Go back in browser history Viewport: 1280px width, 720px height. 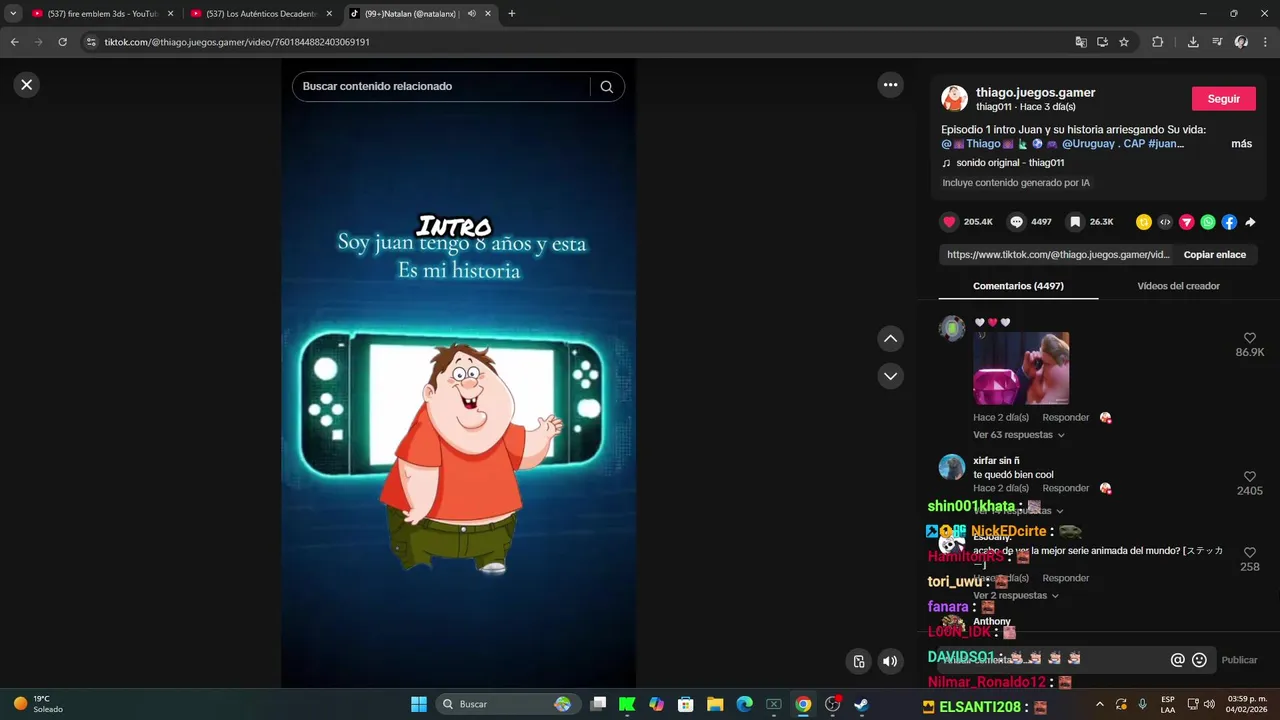click(x=14, y=42)
